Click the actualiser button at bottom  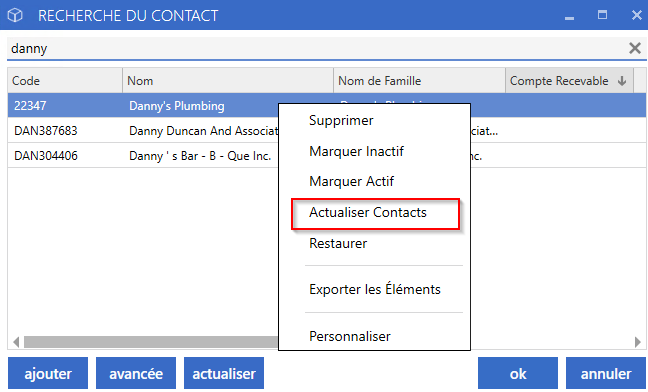224,373
